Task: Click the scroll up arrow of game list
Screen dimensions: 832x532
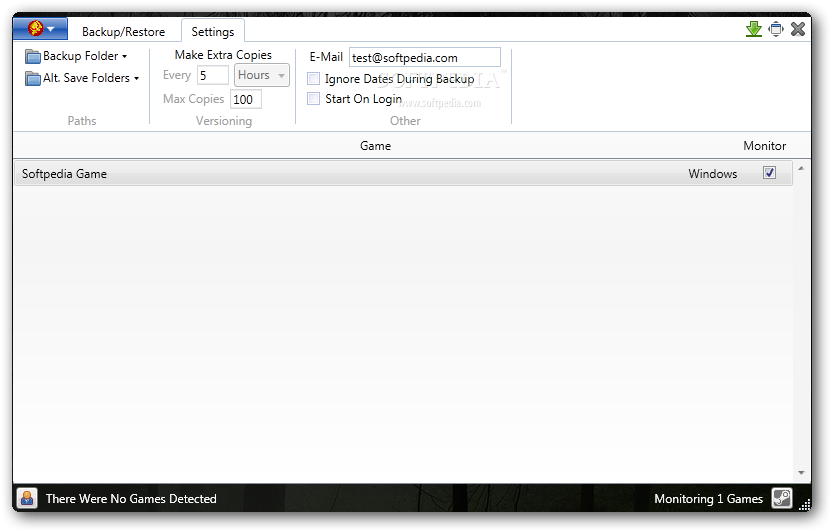Action: 801,168
